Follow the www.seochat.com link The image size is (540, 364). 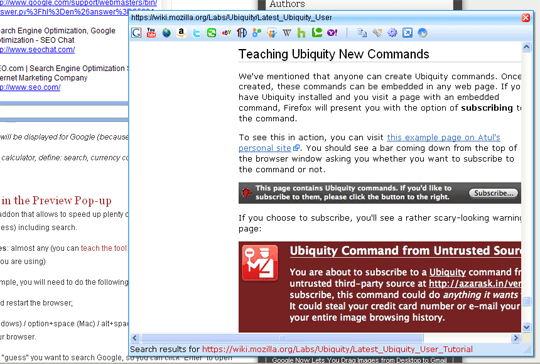coord(37,50)
